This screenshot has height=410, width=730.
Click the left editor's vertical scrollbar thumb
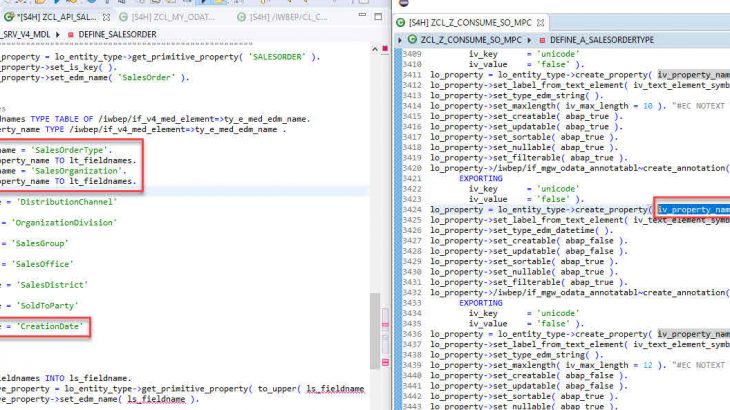[x=375, y=330]
